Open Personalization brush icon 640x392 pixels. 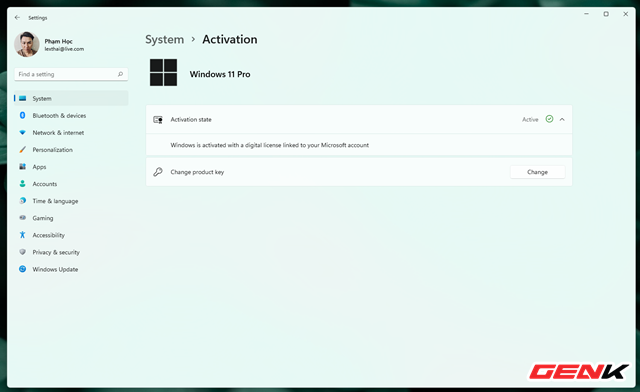[x=23, y=150]
